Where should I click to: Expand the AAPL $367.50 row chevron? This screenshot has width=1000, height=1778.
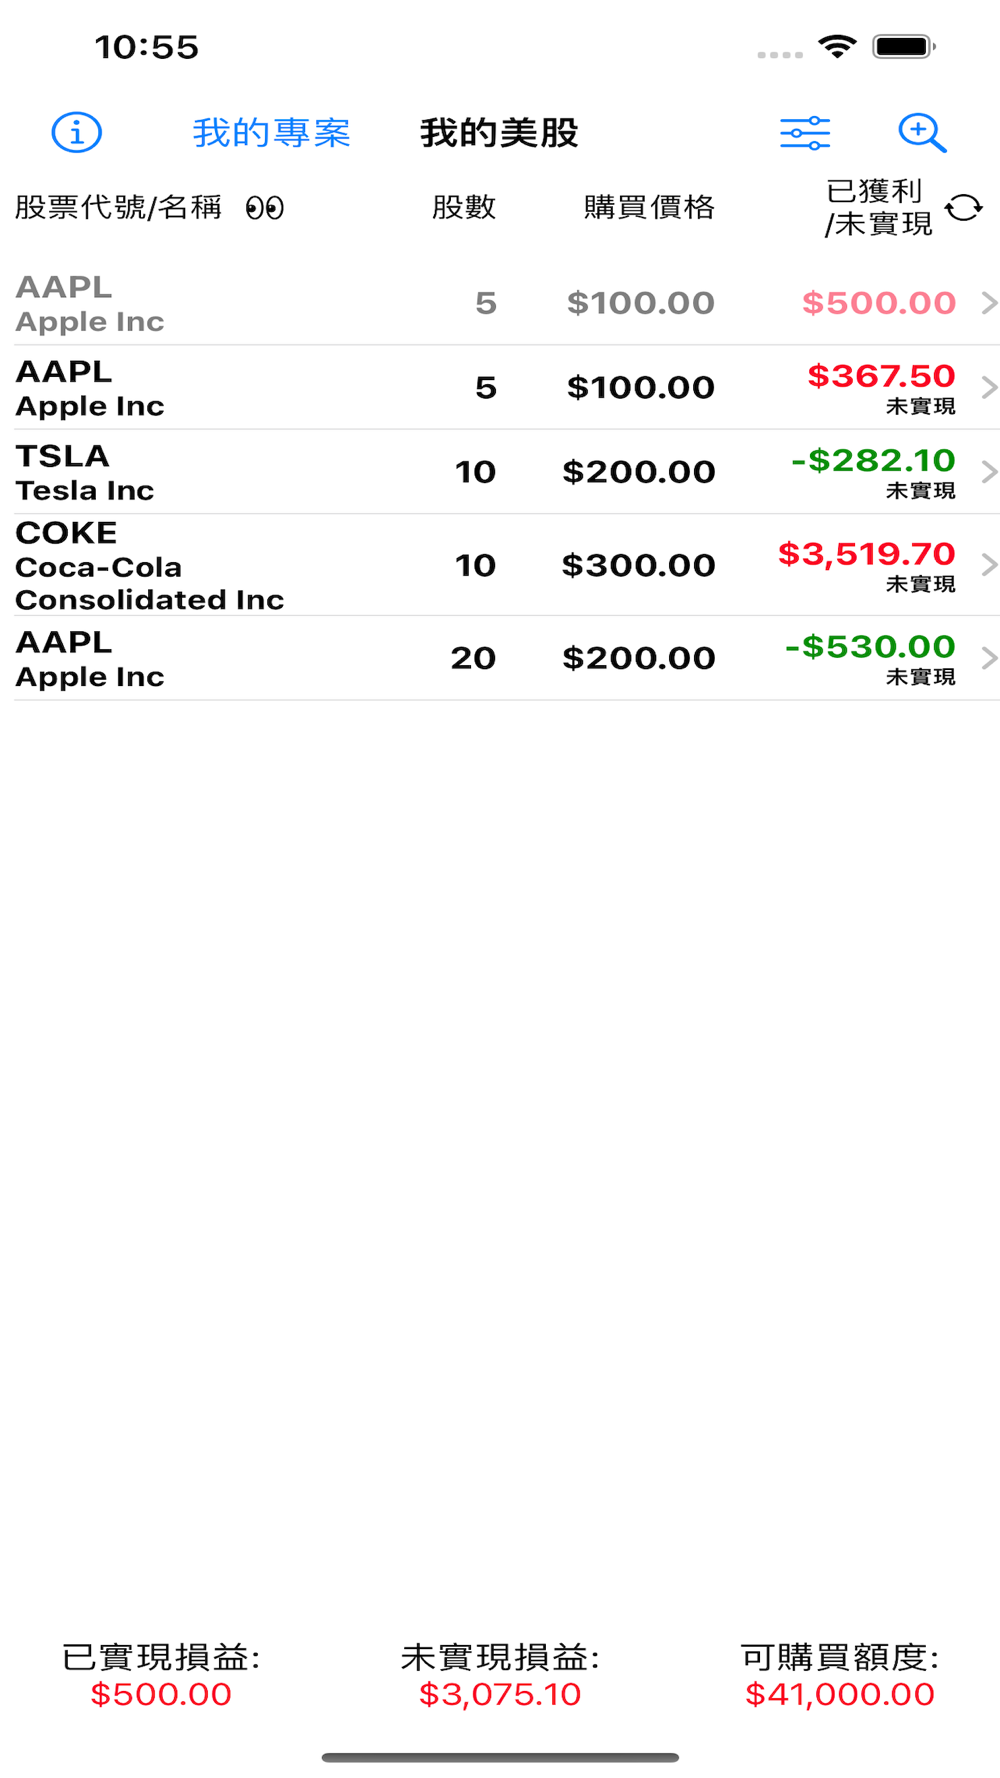coord(989,387)
